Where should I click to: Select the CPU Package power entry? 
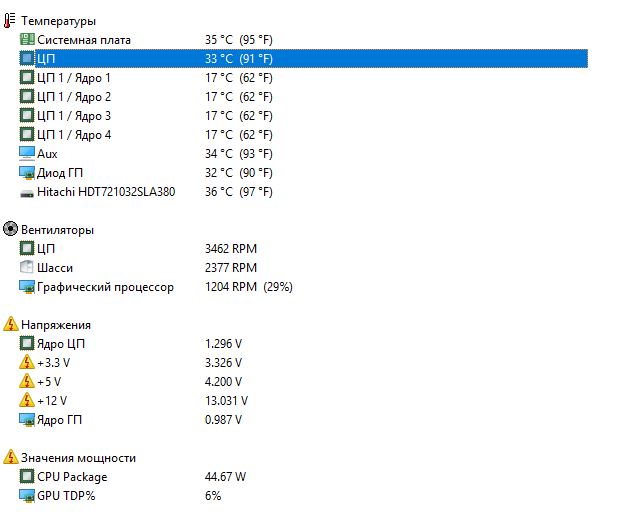coord(72,477)
